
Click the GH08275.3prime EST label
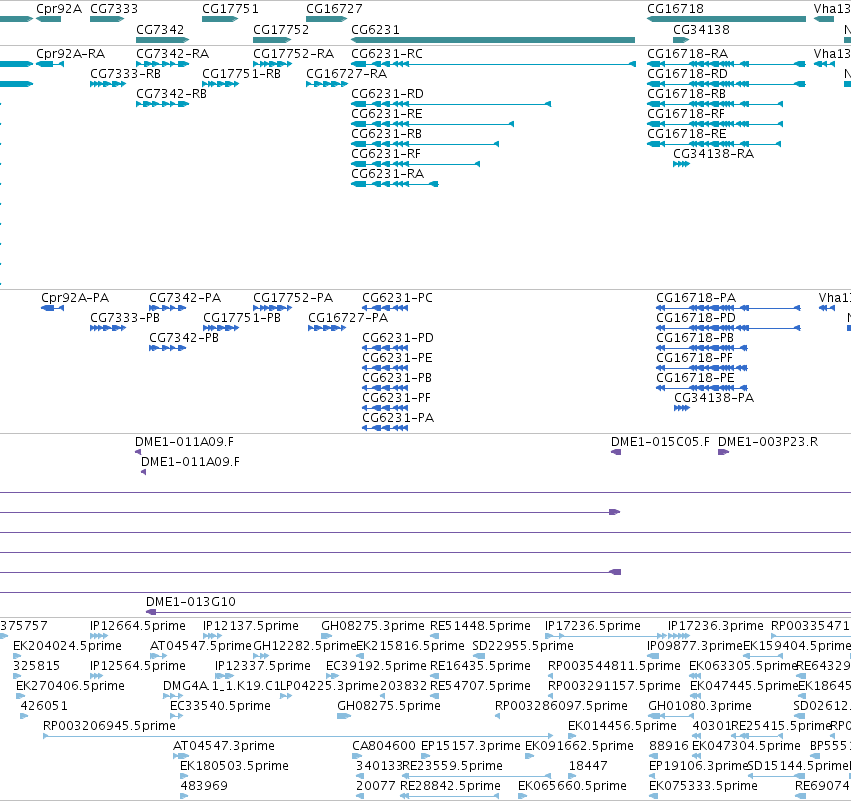pyautogui.click(x=373, y=626)
